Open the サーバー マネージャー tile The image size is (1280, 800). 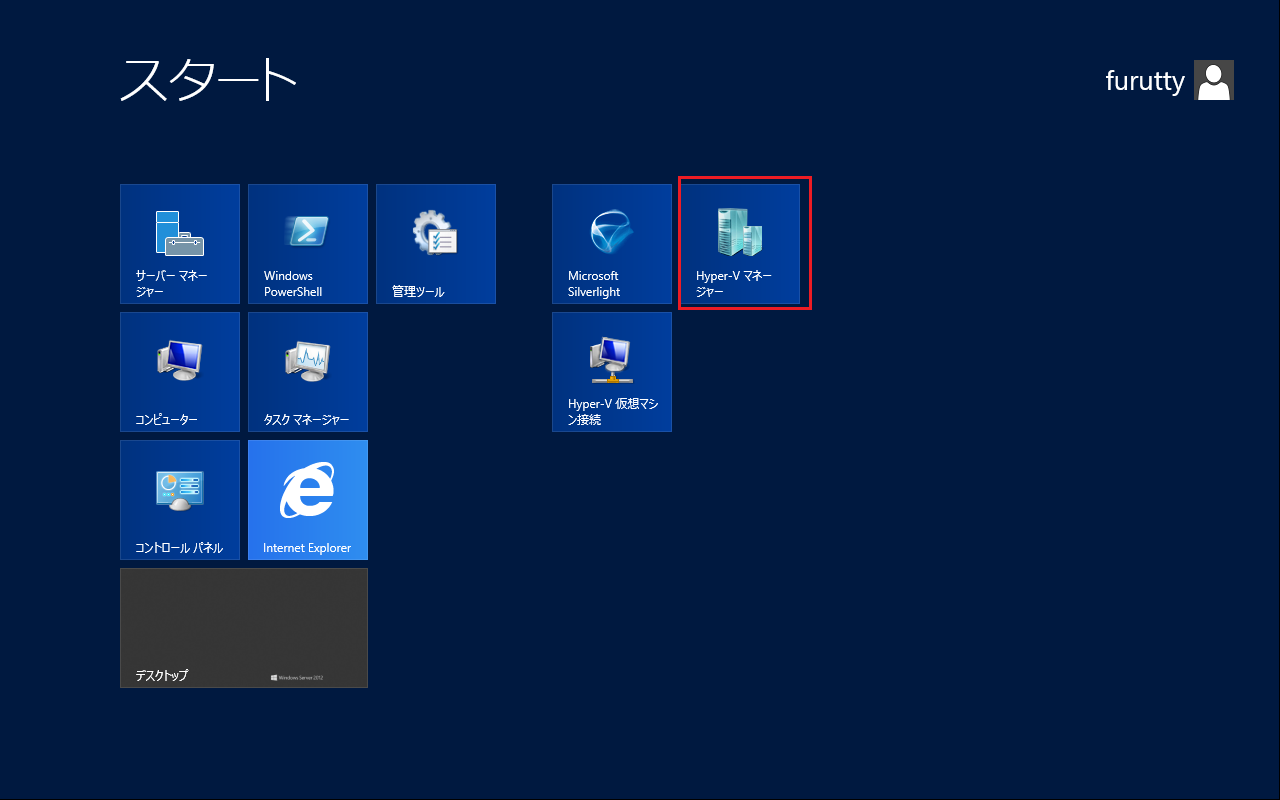click(180, 244)
